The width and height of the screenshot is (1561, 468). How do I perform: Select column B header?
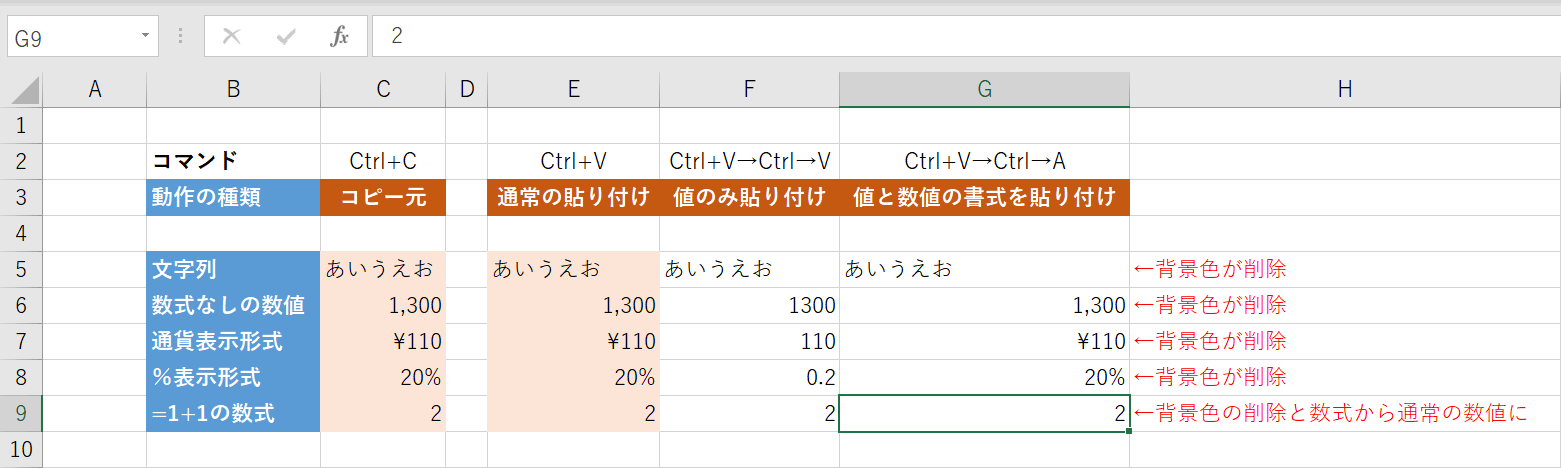(233, 90)
